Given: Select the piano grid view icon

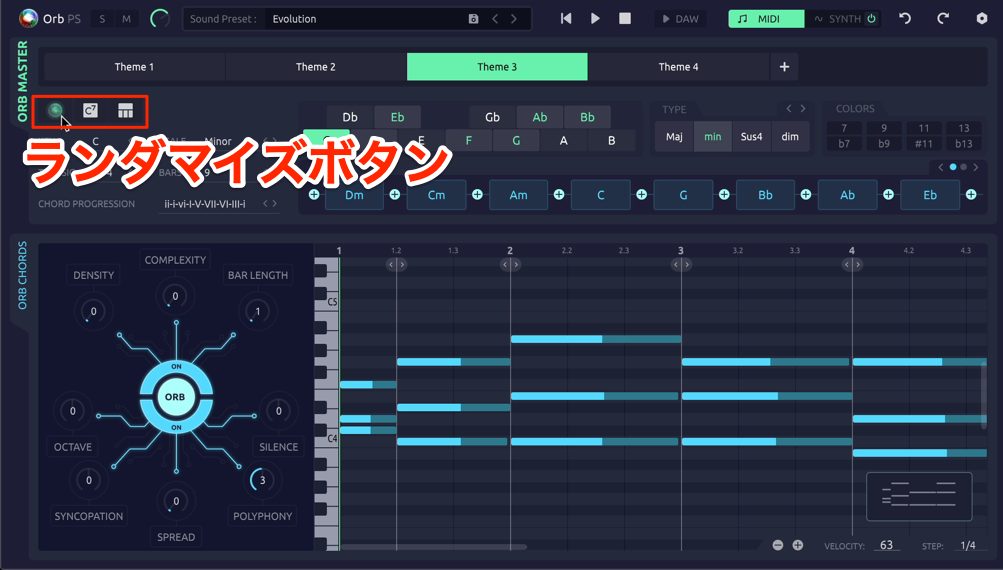Looking at the screenshot, I should coord(125,111).
